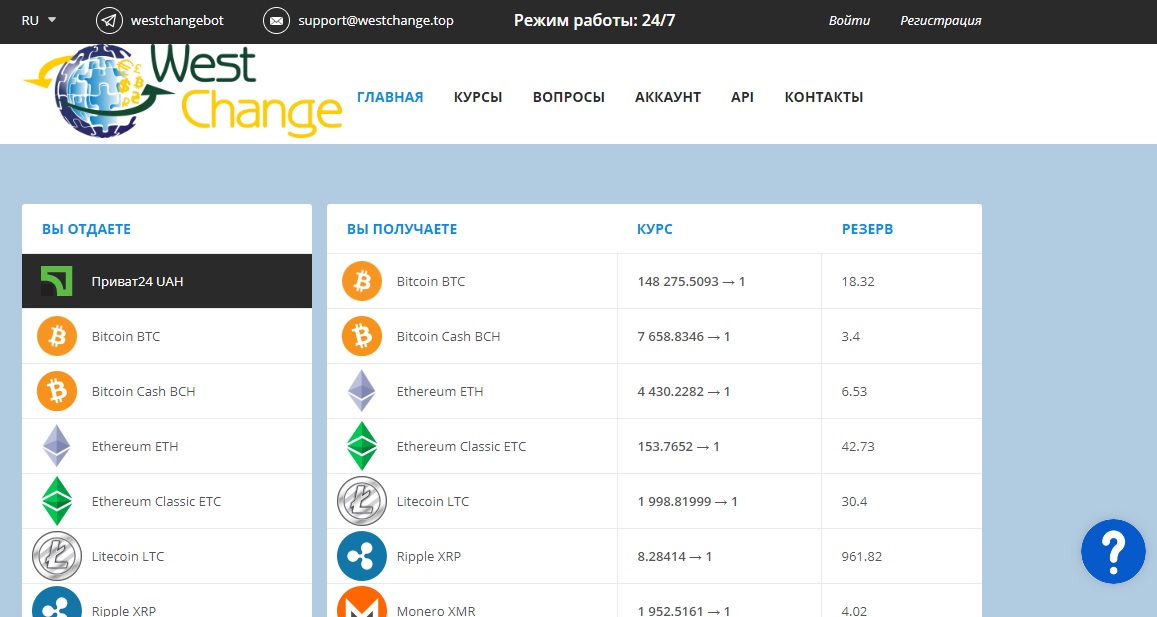Open the blue question-mark help button
Screen dimensions: 1157x617
[1113, 551]
